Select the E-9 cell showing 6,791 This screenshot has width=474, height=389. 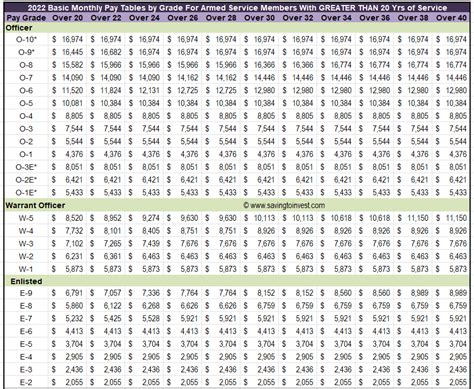pyautogui.click(x=67, y=293)
